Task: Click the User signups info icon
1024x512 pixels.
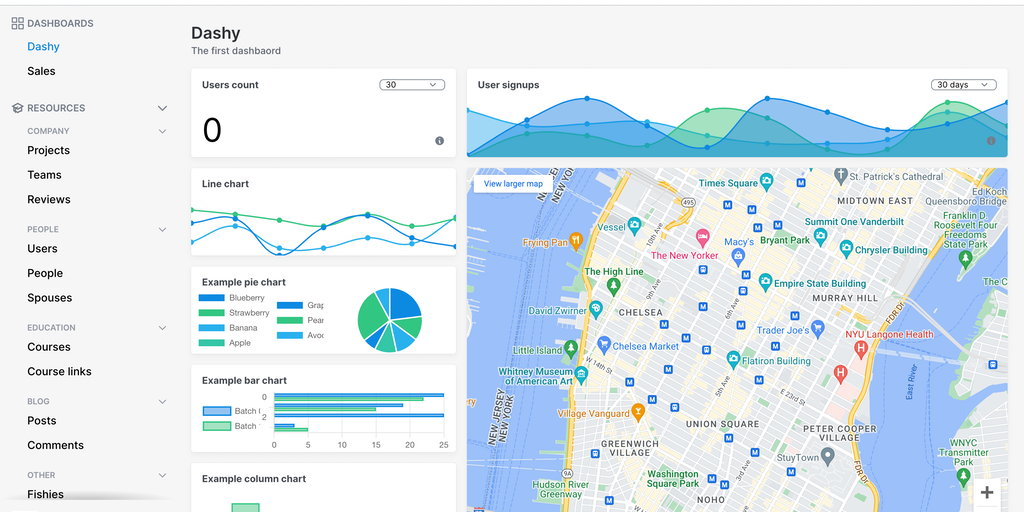Action: pyautogui.click(x=991, y=141)
